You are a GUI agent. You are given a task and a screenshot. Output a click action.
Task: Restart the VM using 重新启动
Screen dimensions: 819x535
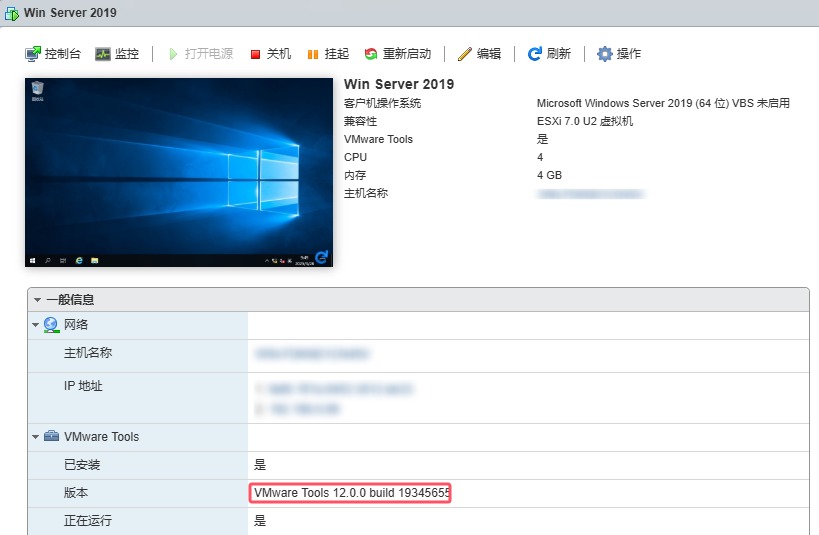(x=371, y=54)
